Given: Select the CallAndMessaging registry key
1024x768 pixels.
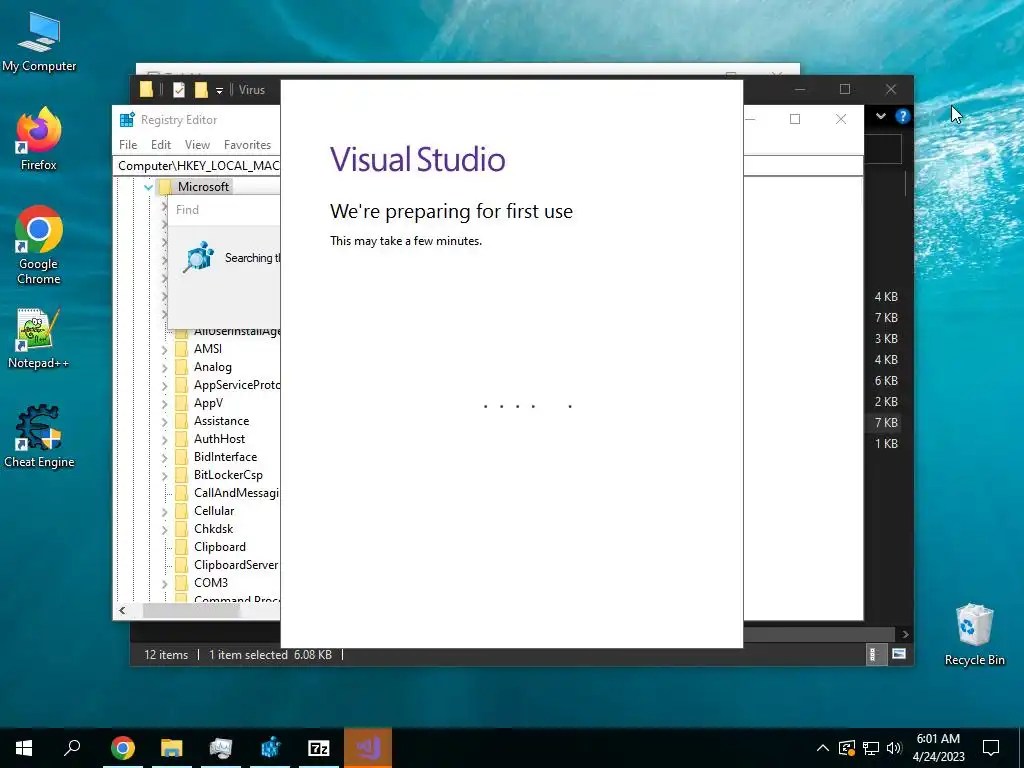Looking at the screenshot, I should coord(236,493).
